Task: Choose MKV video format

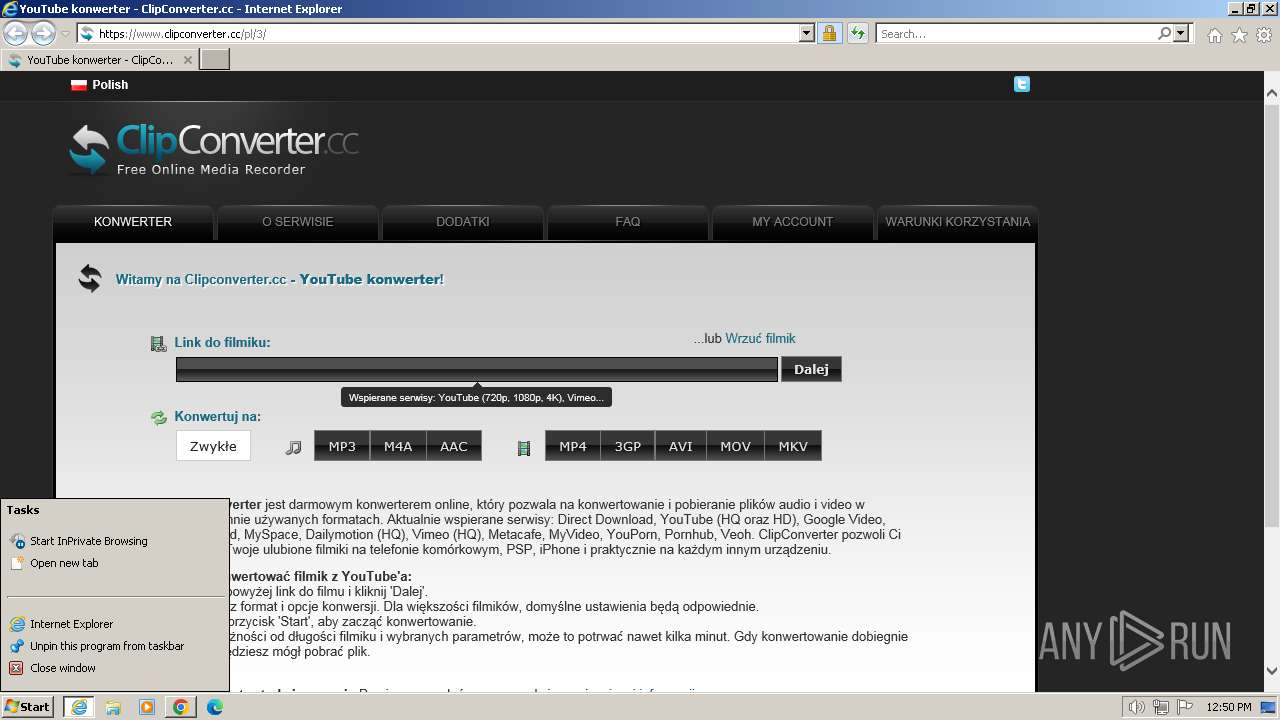Action: click(793, 446)
